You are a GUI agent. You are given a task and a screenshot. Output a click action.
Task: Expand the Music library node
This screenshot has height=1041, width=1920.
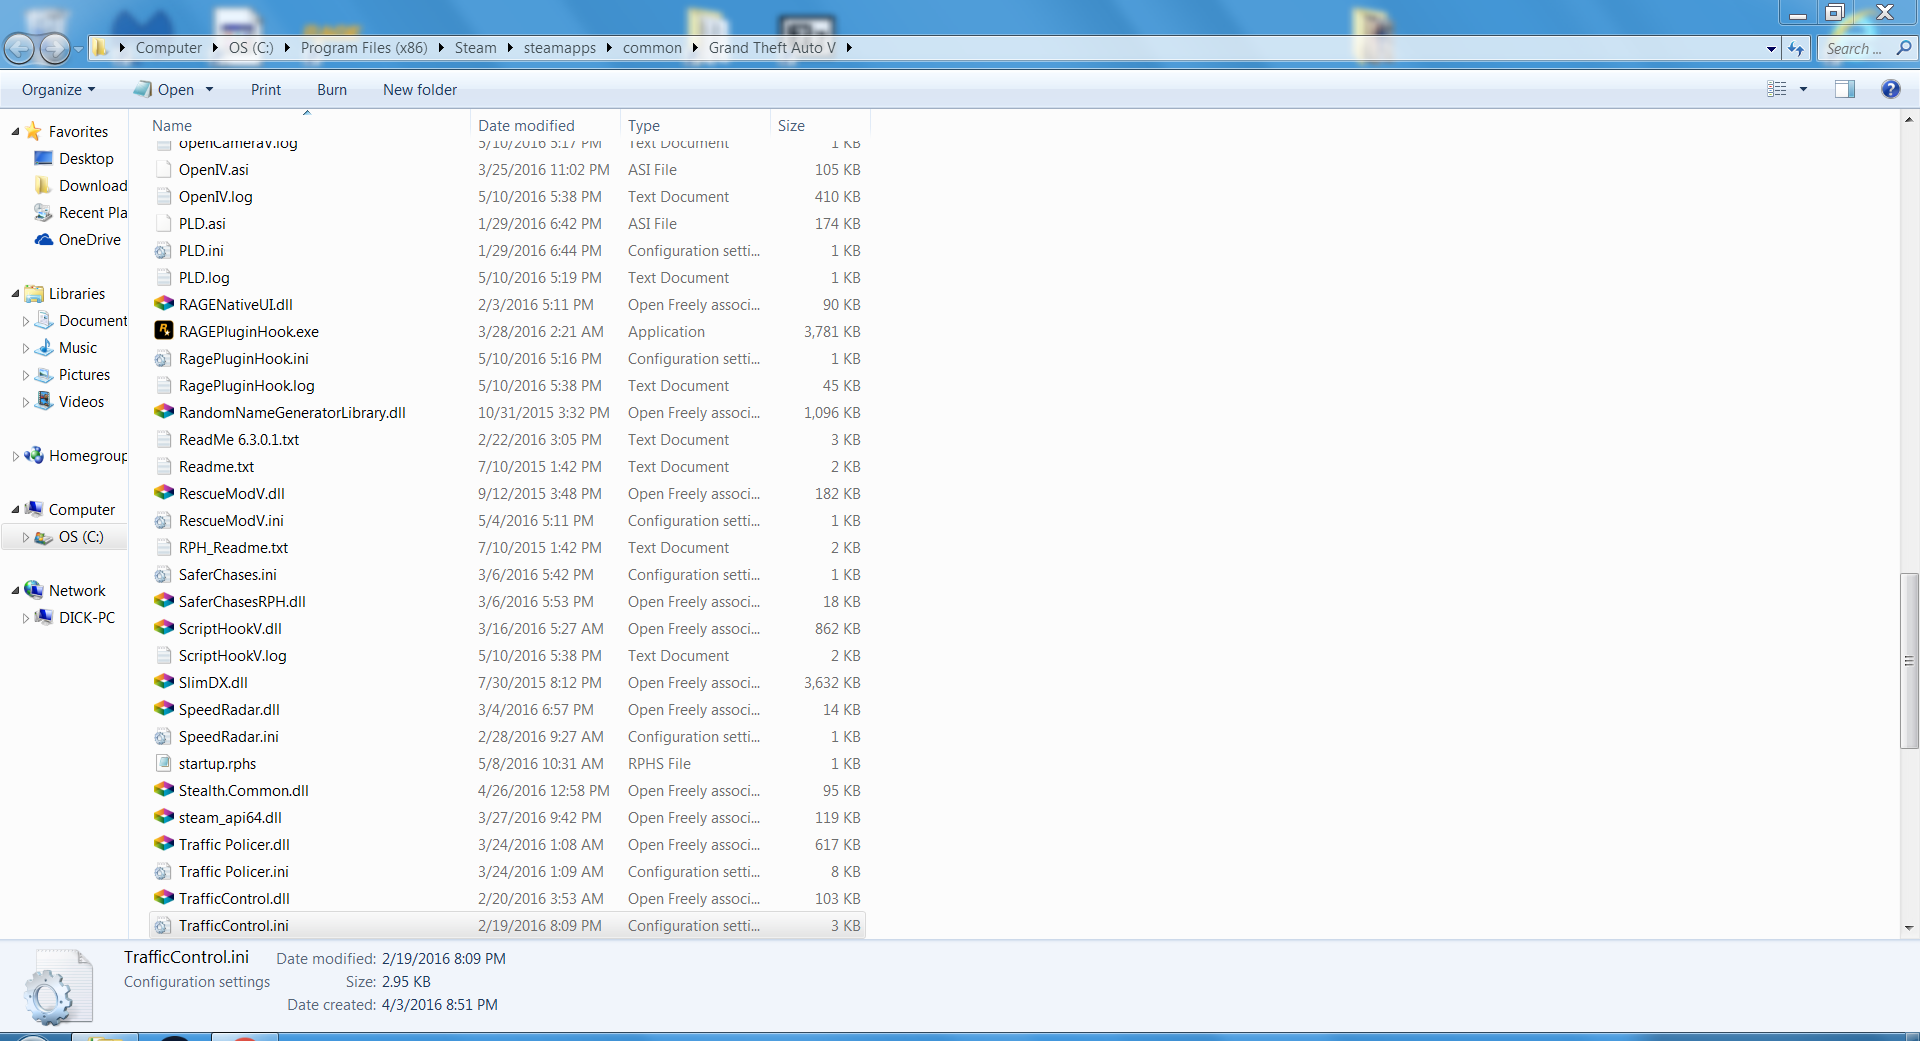[26, 348]
